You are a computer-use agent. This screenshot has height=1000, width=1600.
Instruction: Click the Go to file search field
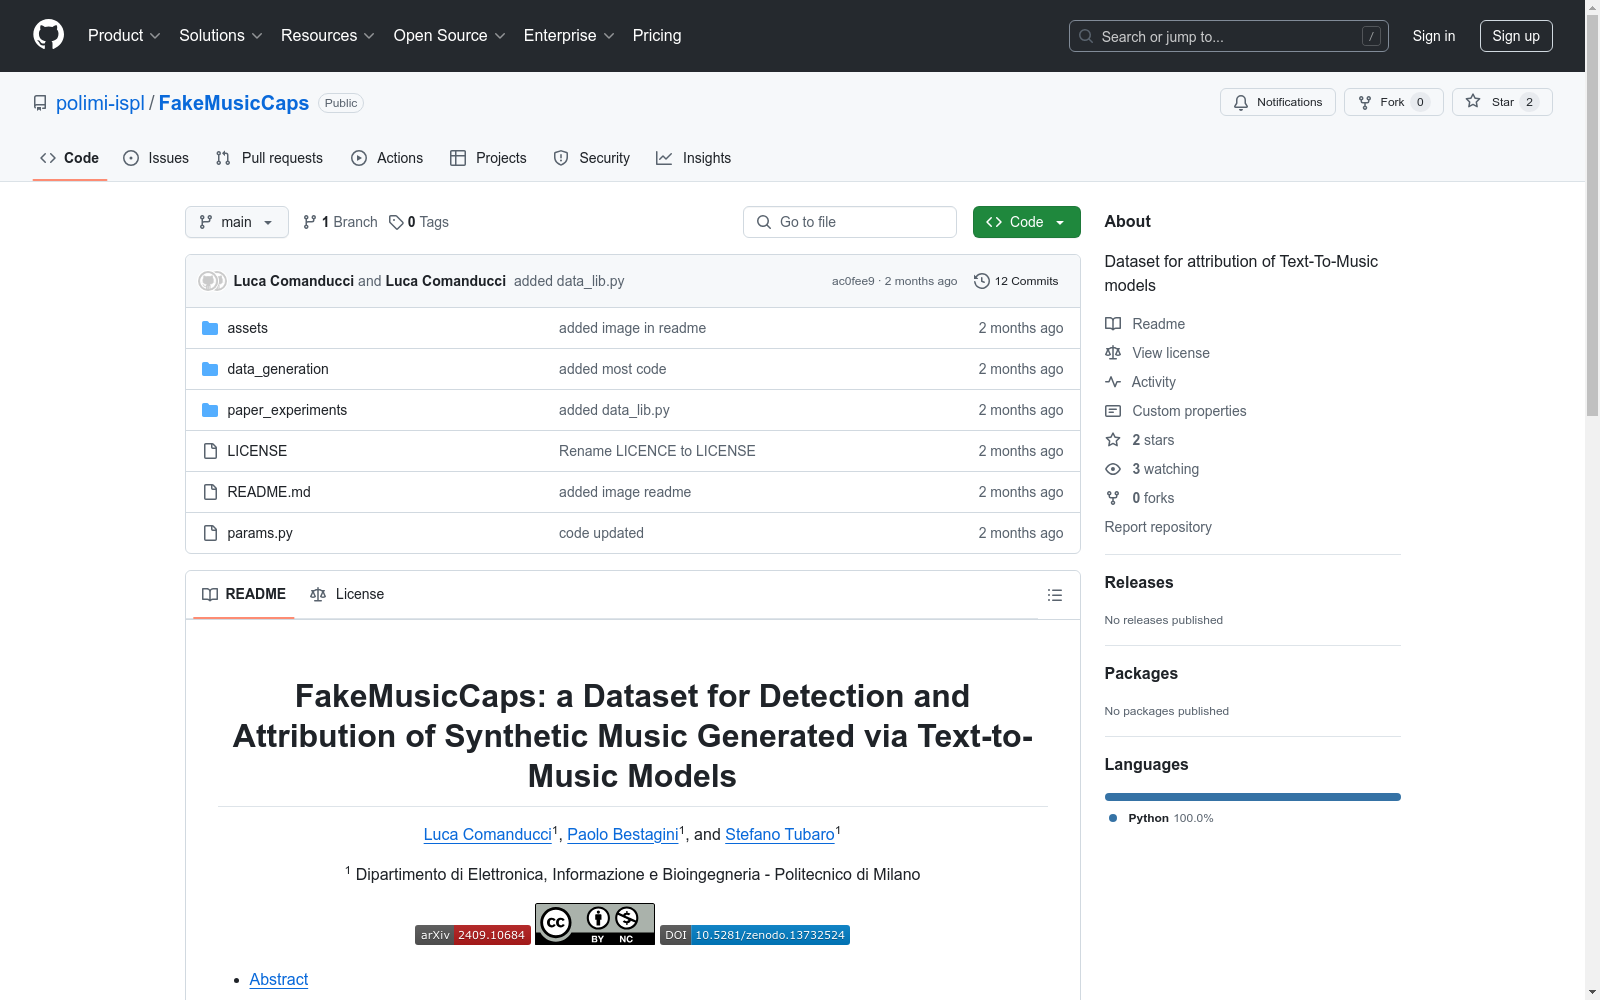pyautogui.click(x=850, y=222)
